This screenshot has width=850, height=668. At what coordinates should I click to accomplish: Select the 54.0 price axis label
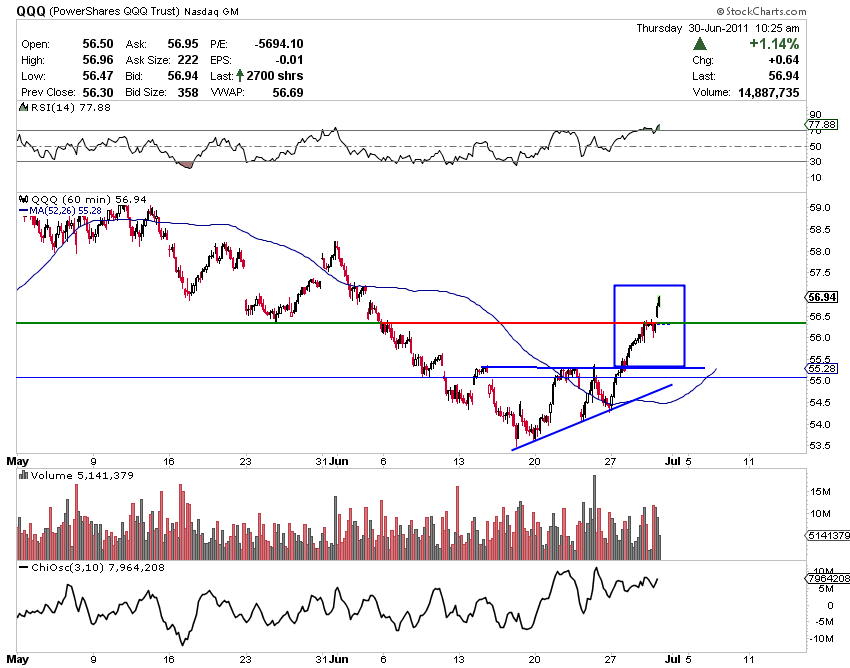820,424
